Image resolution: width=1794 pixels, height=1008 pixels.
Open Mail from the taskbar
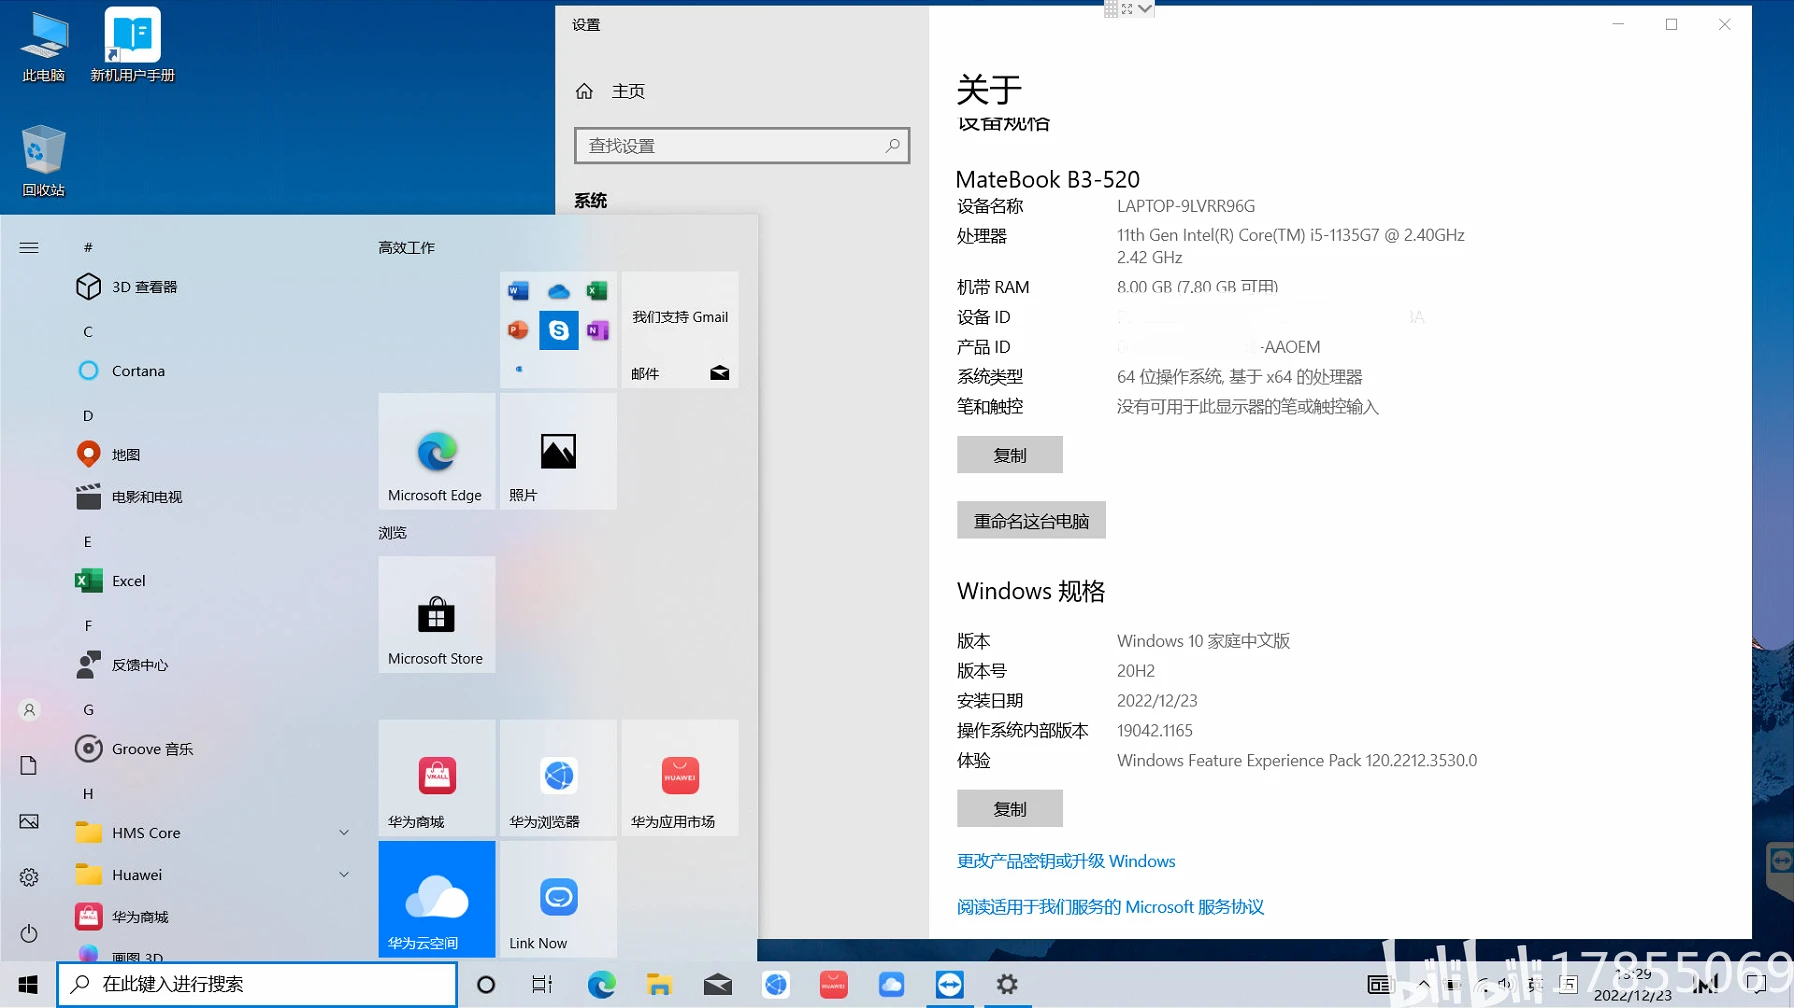717,984
